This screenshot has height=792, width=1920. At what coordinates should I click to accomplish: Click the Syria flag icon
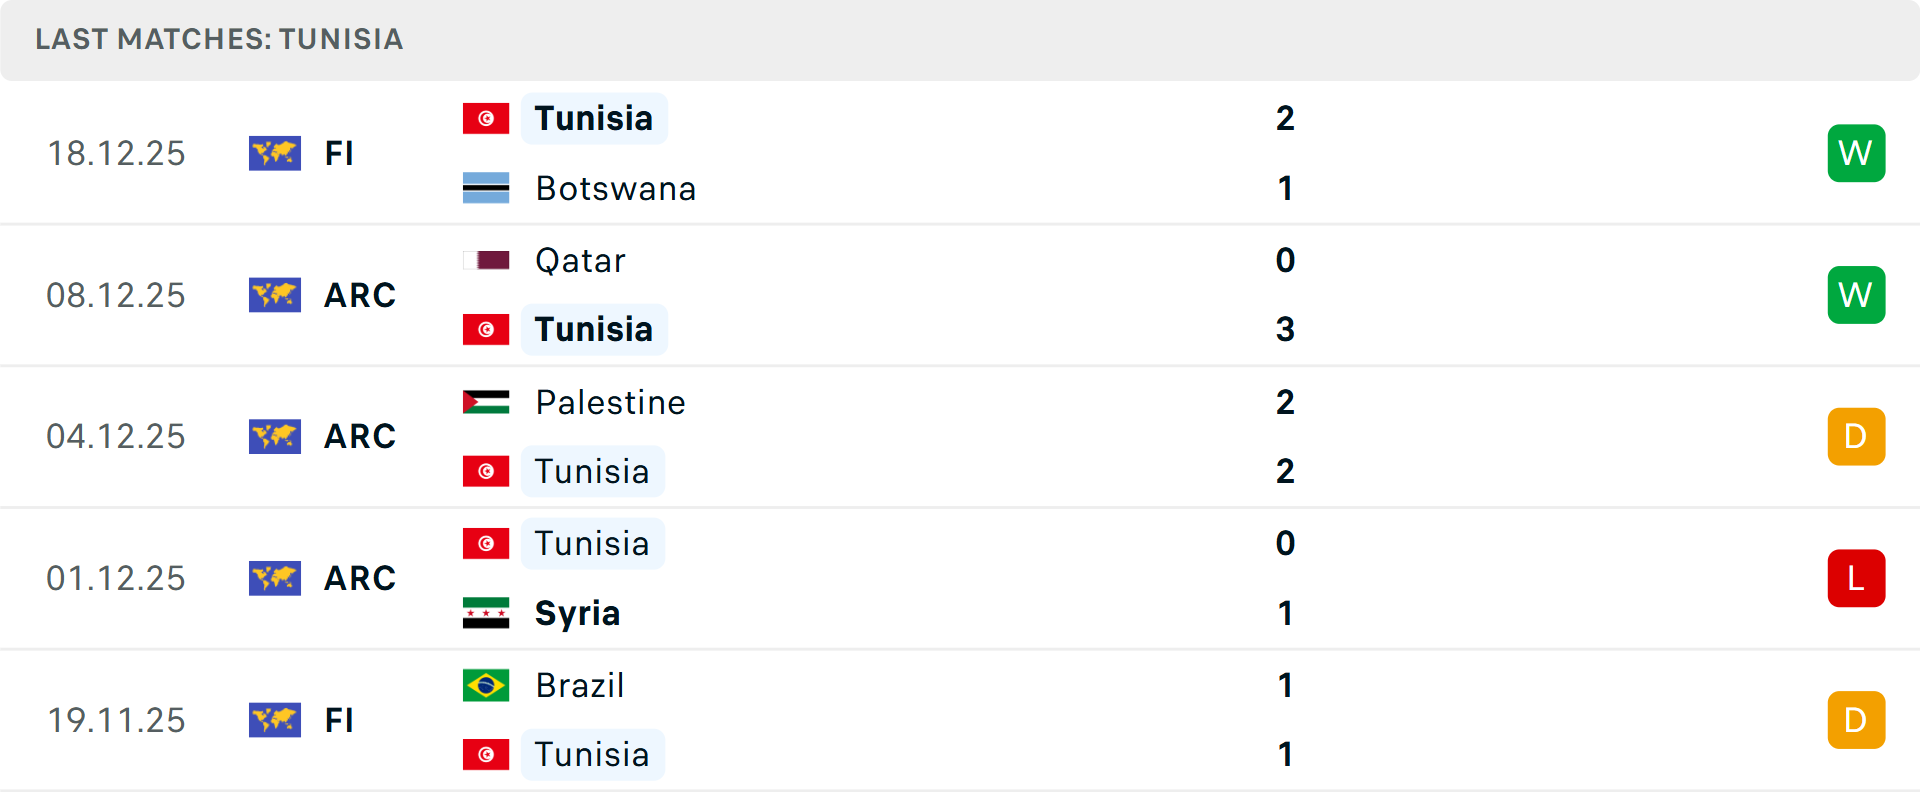(x=486, y=613)
